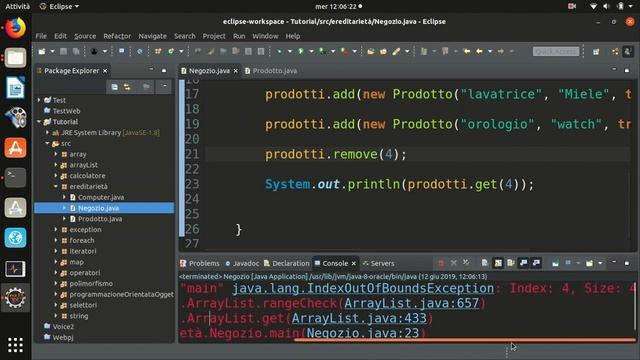640x360 pixels.
Task: Click the Forward navigation arrow icon
Action: pyautogui.click(x=501, y=51)
